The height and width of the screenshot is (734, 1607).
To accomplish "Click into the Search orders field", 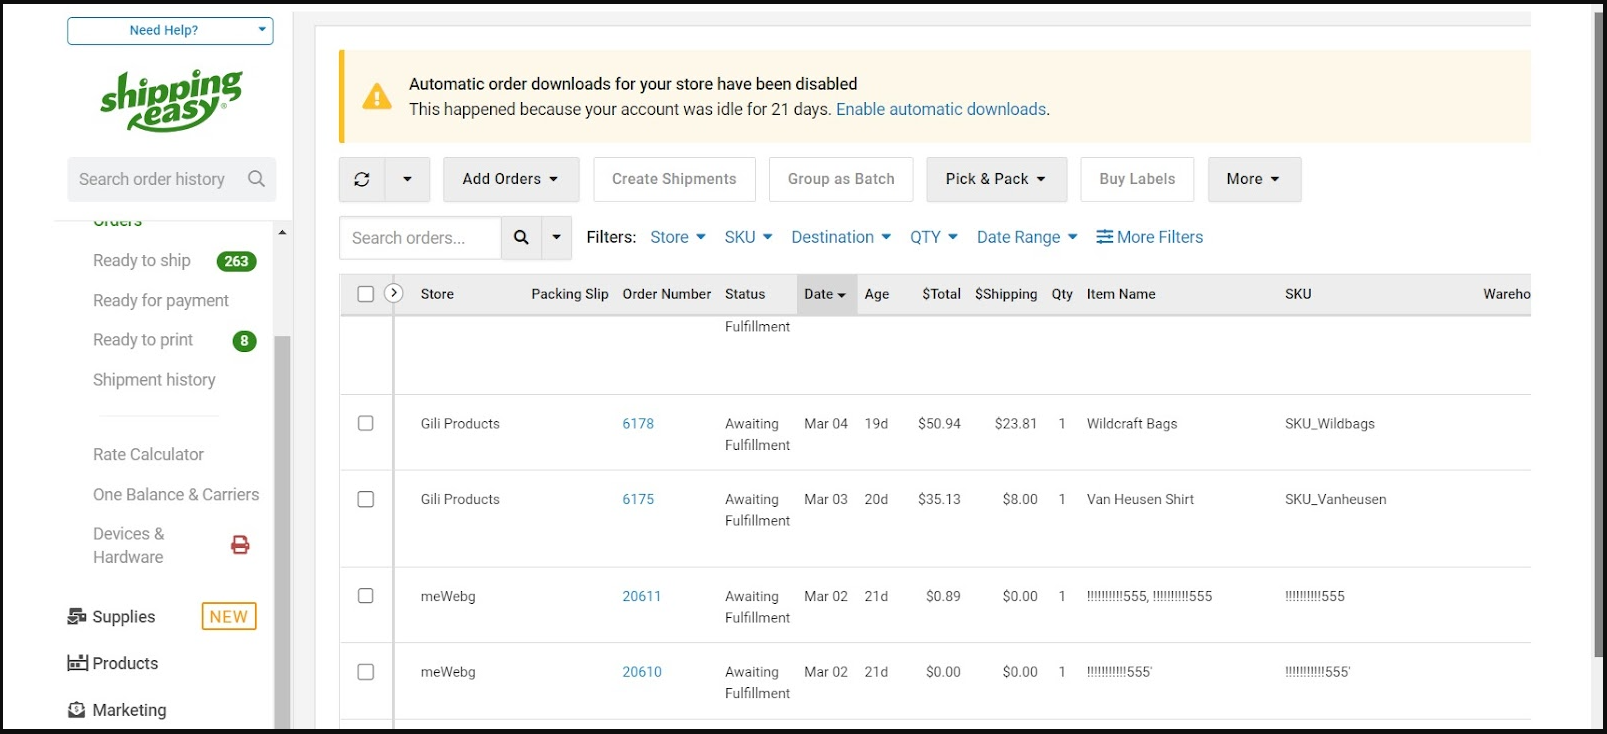I will tap(420, 238).
